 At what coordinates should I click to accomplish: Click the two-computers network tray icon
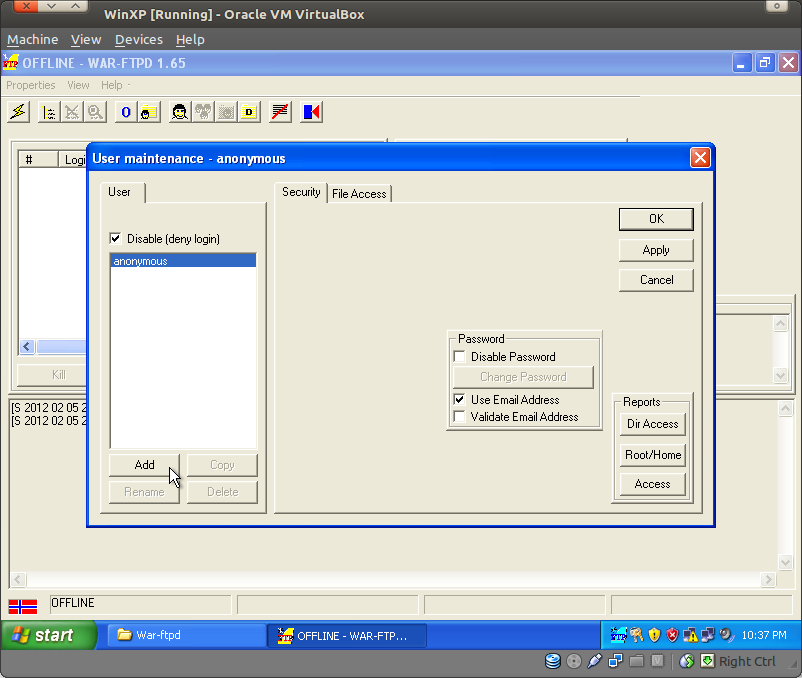(x=708, y=635)
